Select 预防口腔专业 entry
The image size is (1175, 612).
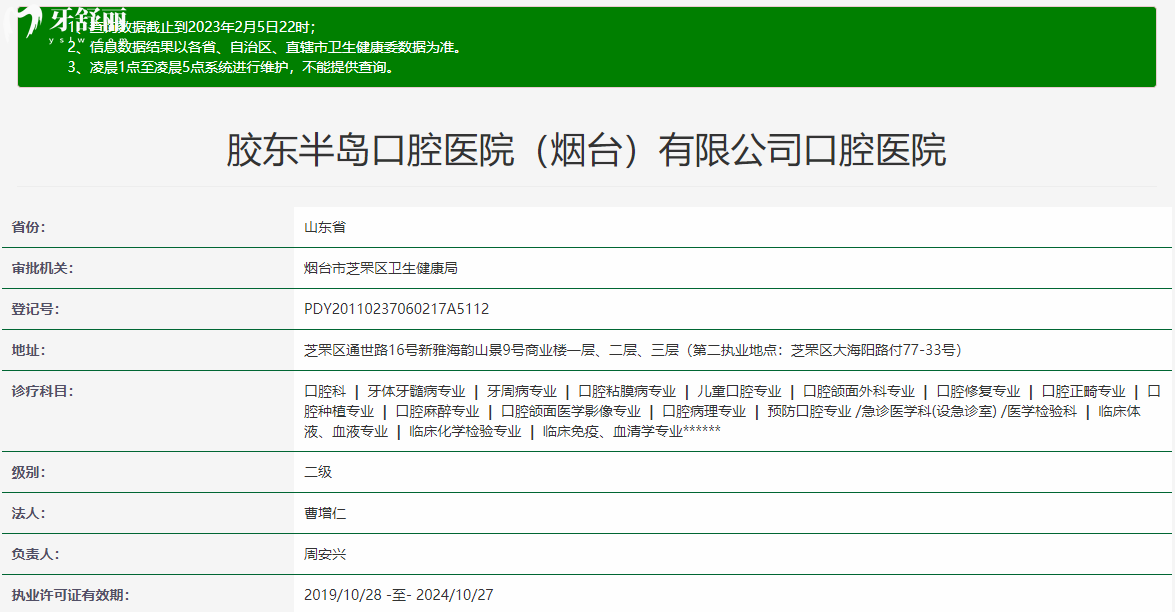pyautogui.click(x=809, y=411)
